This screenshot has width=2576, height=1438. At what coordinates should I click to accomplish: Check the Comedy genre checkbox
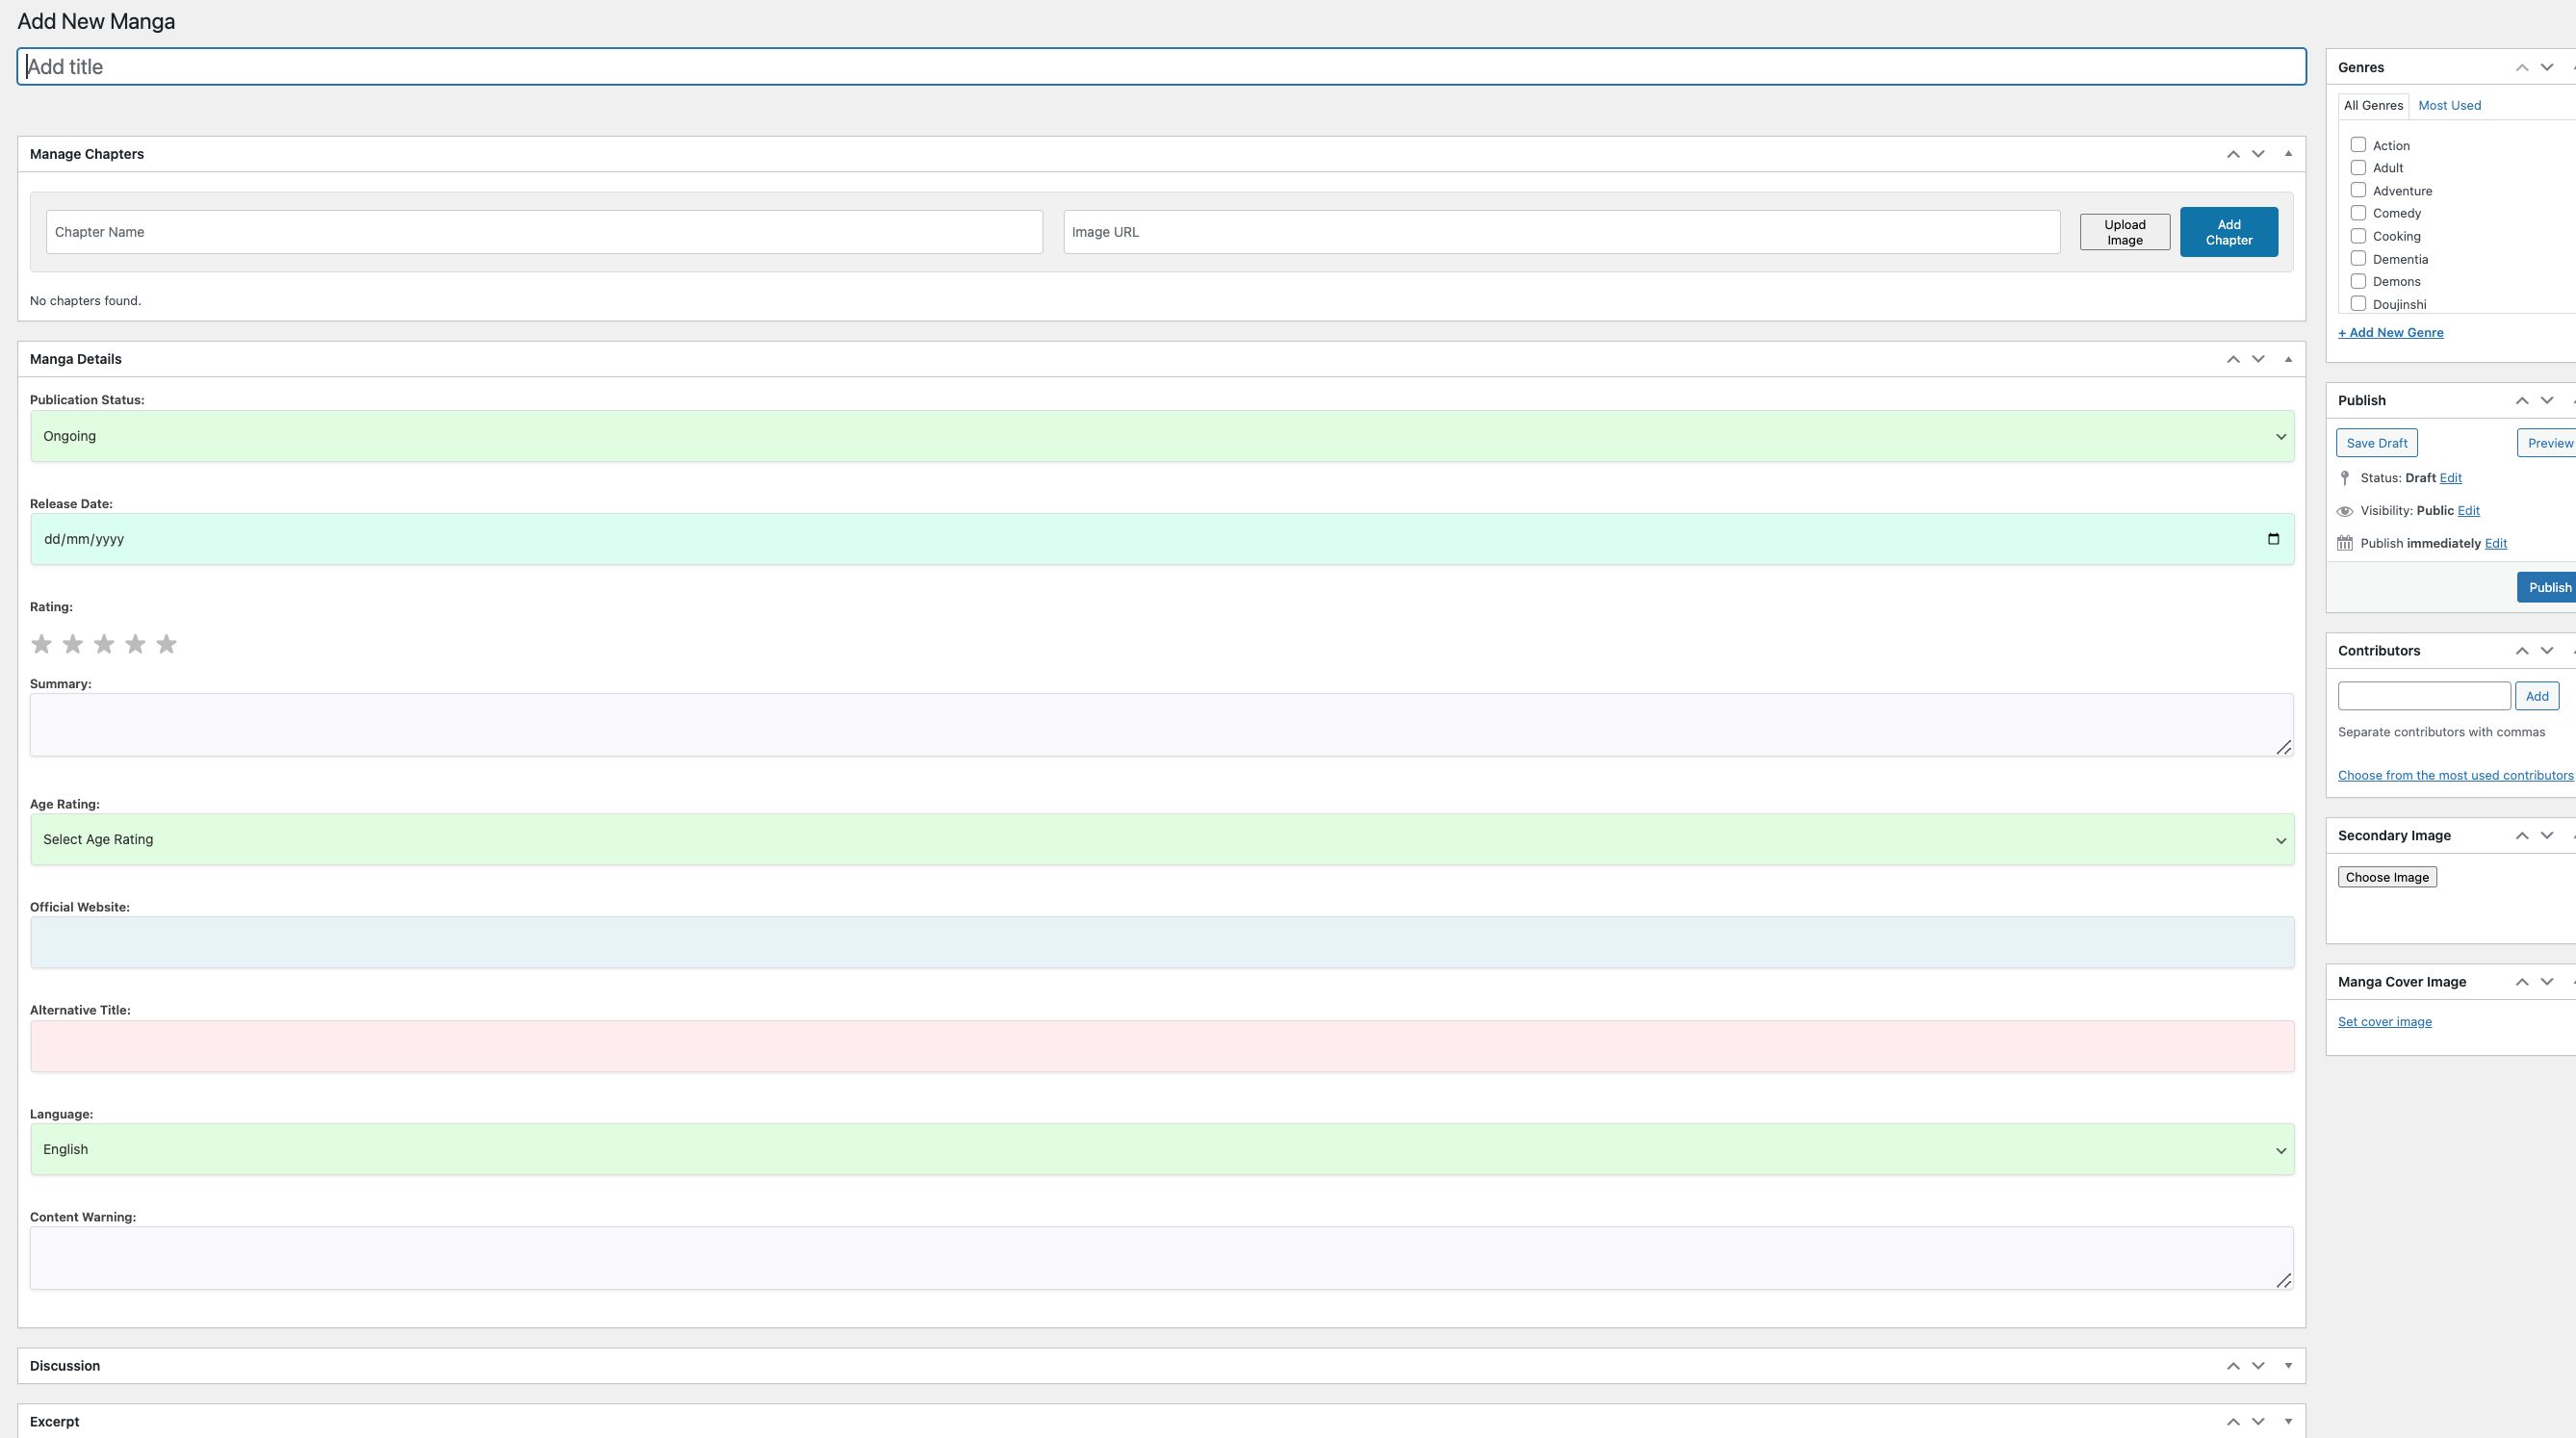point(2358,213)
